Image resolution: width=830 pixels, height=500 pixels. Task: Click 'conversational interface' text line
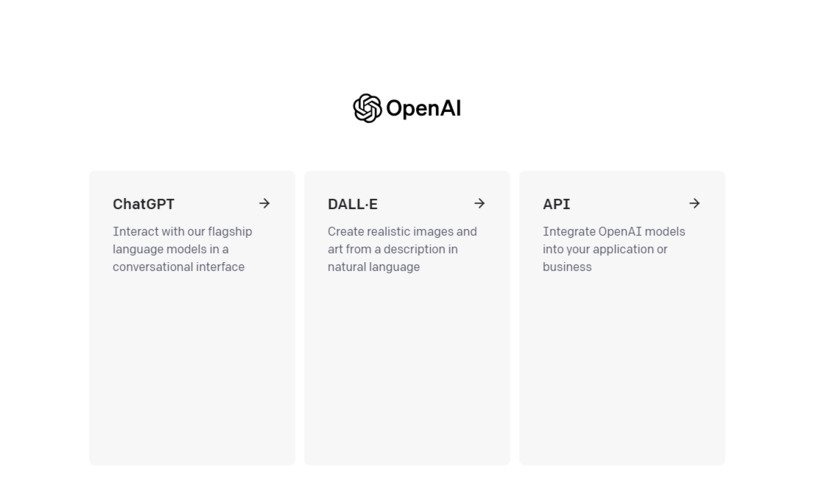(x=178, y=267)
